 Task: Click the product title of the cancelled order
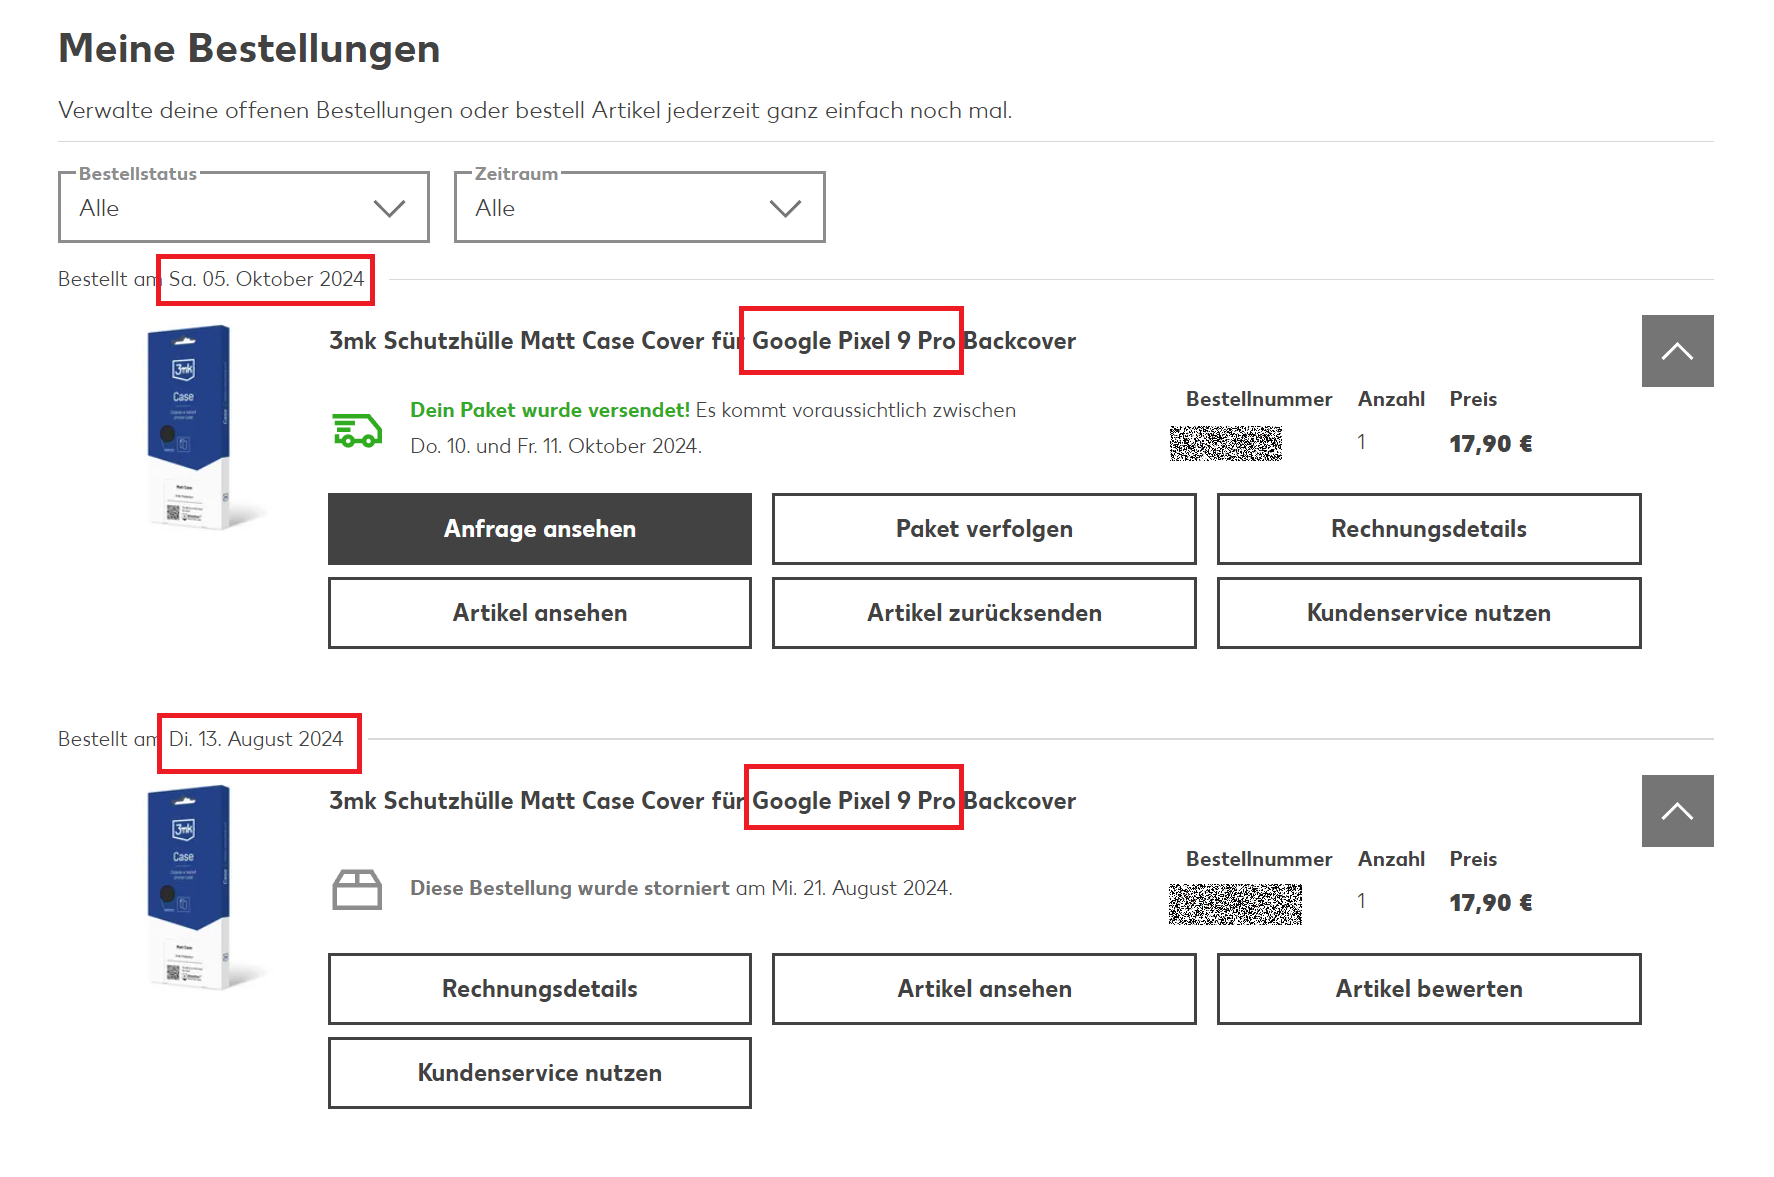(702, 801)
